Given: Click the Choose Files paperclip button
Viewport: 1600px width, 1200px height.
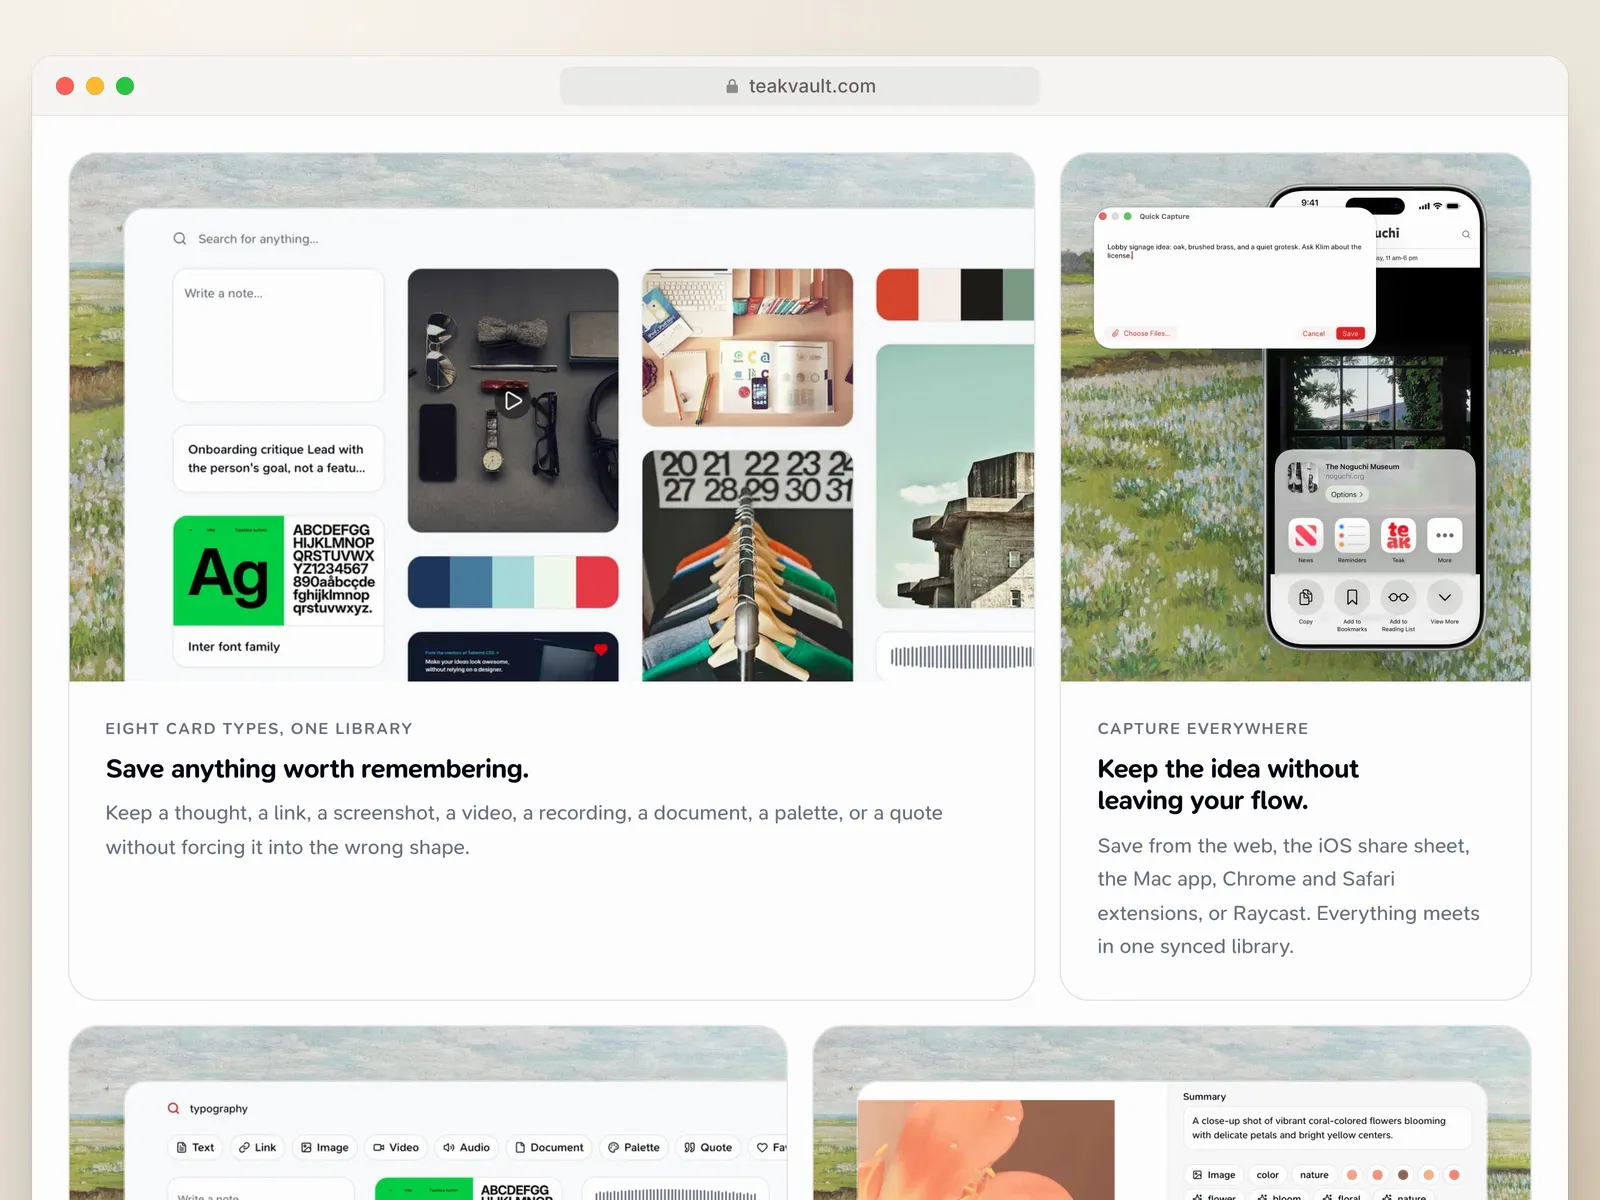Looking at the screenshot, I should click(1140, 333).
